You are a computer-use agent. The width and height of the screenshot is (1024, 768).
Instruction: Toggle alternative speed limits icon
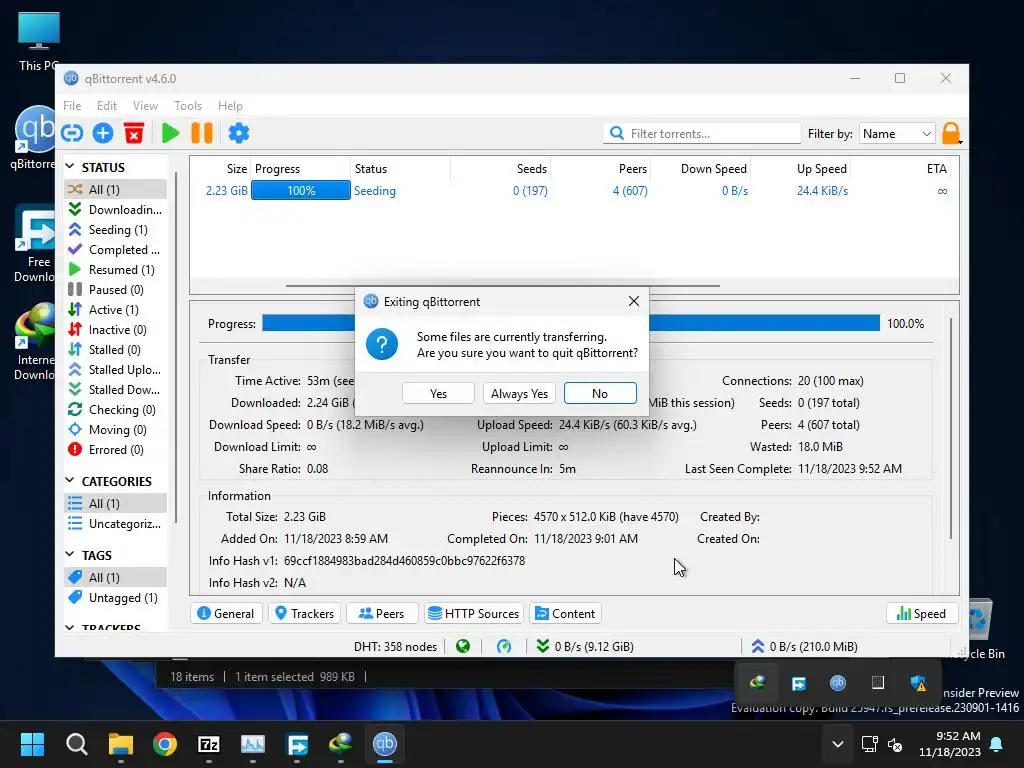pos(504,647)
